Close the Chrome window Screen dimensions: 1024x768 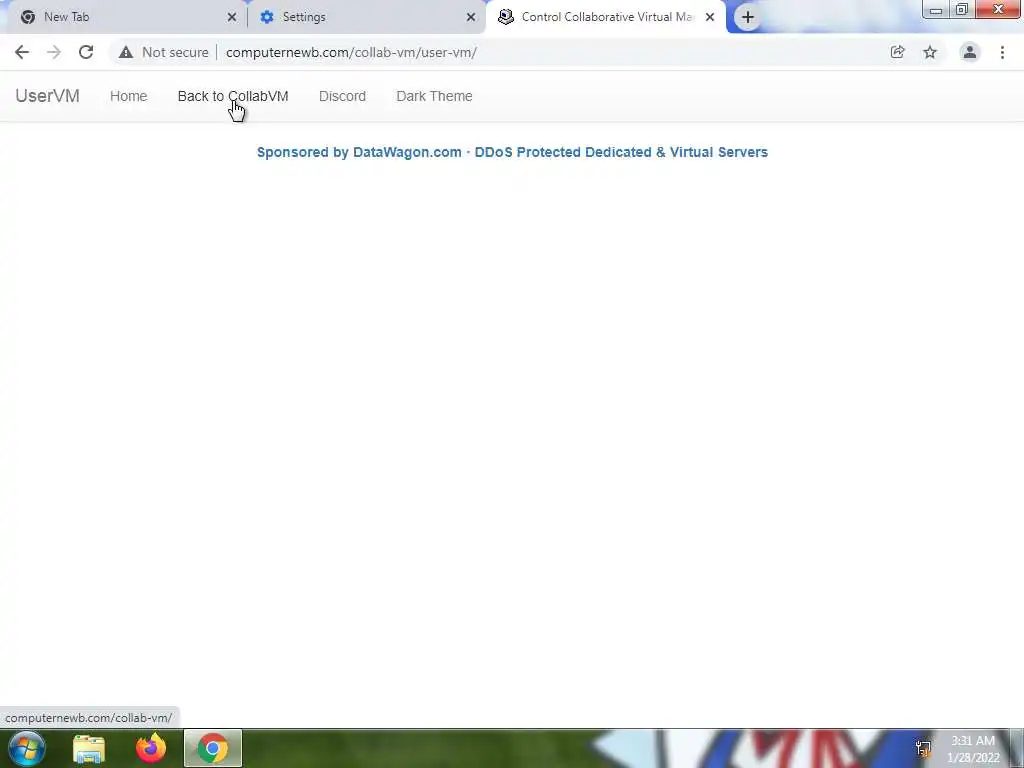click(998, 10)
